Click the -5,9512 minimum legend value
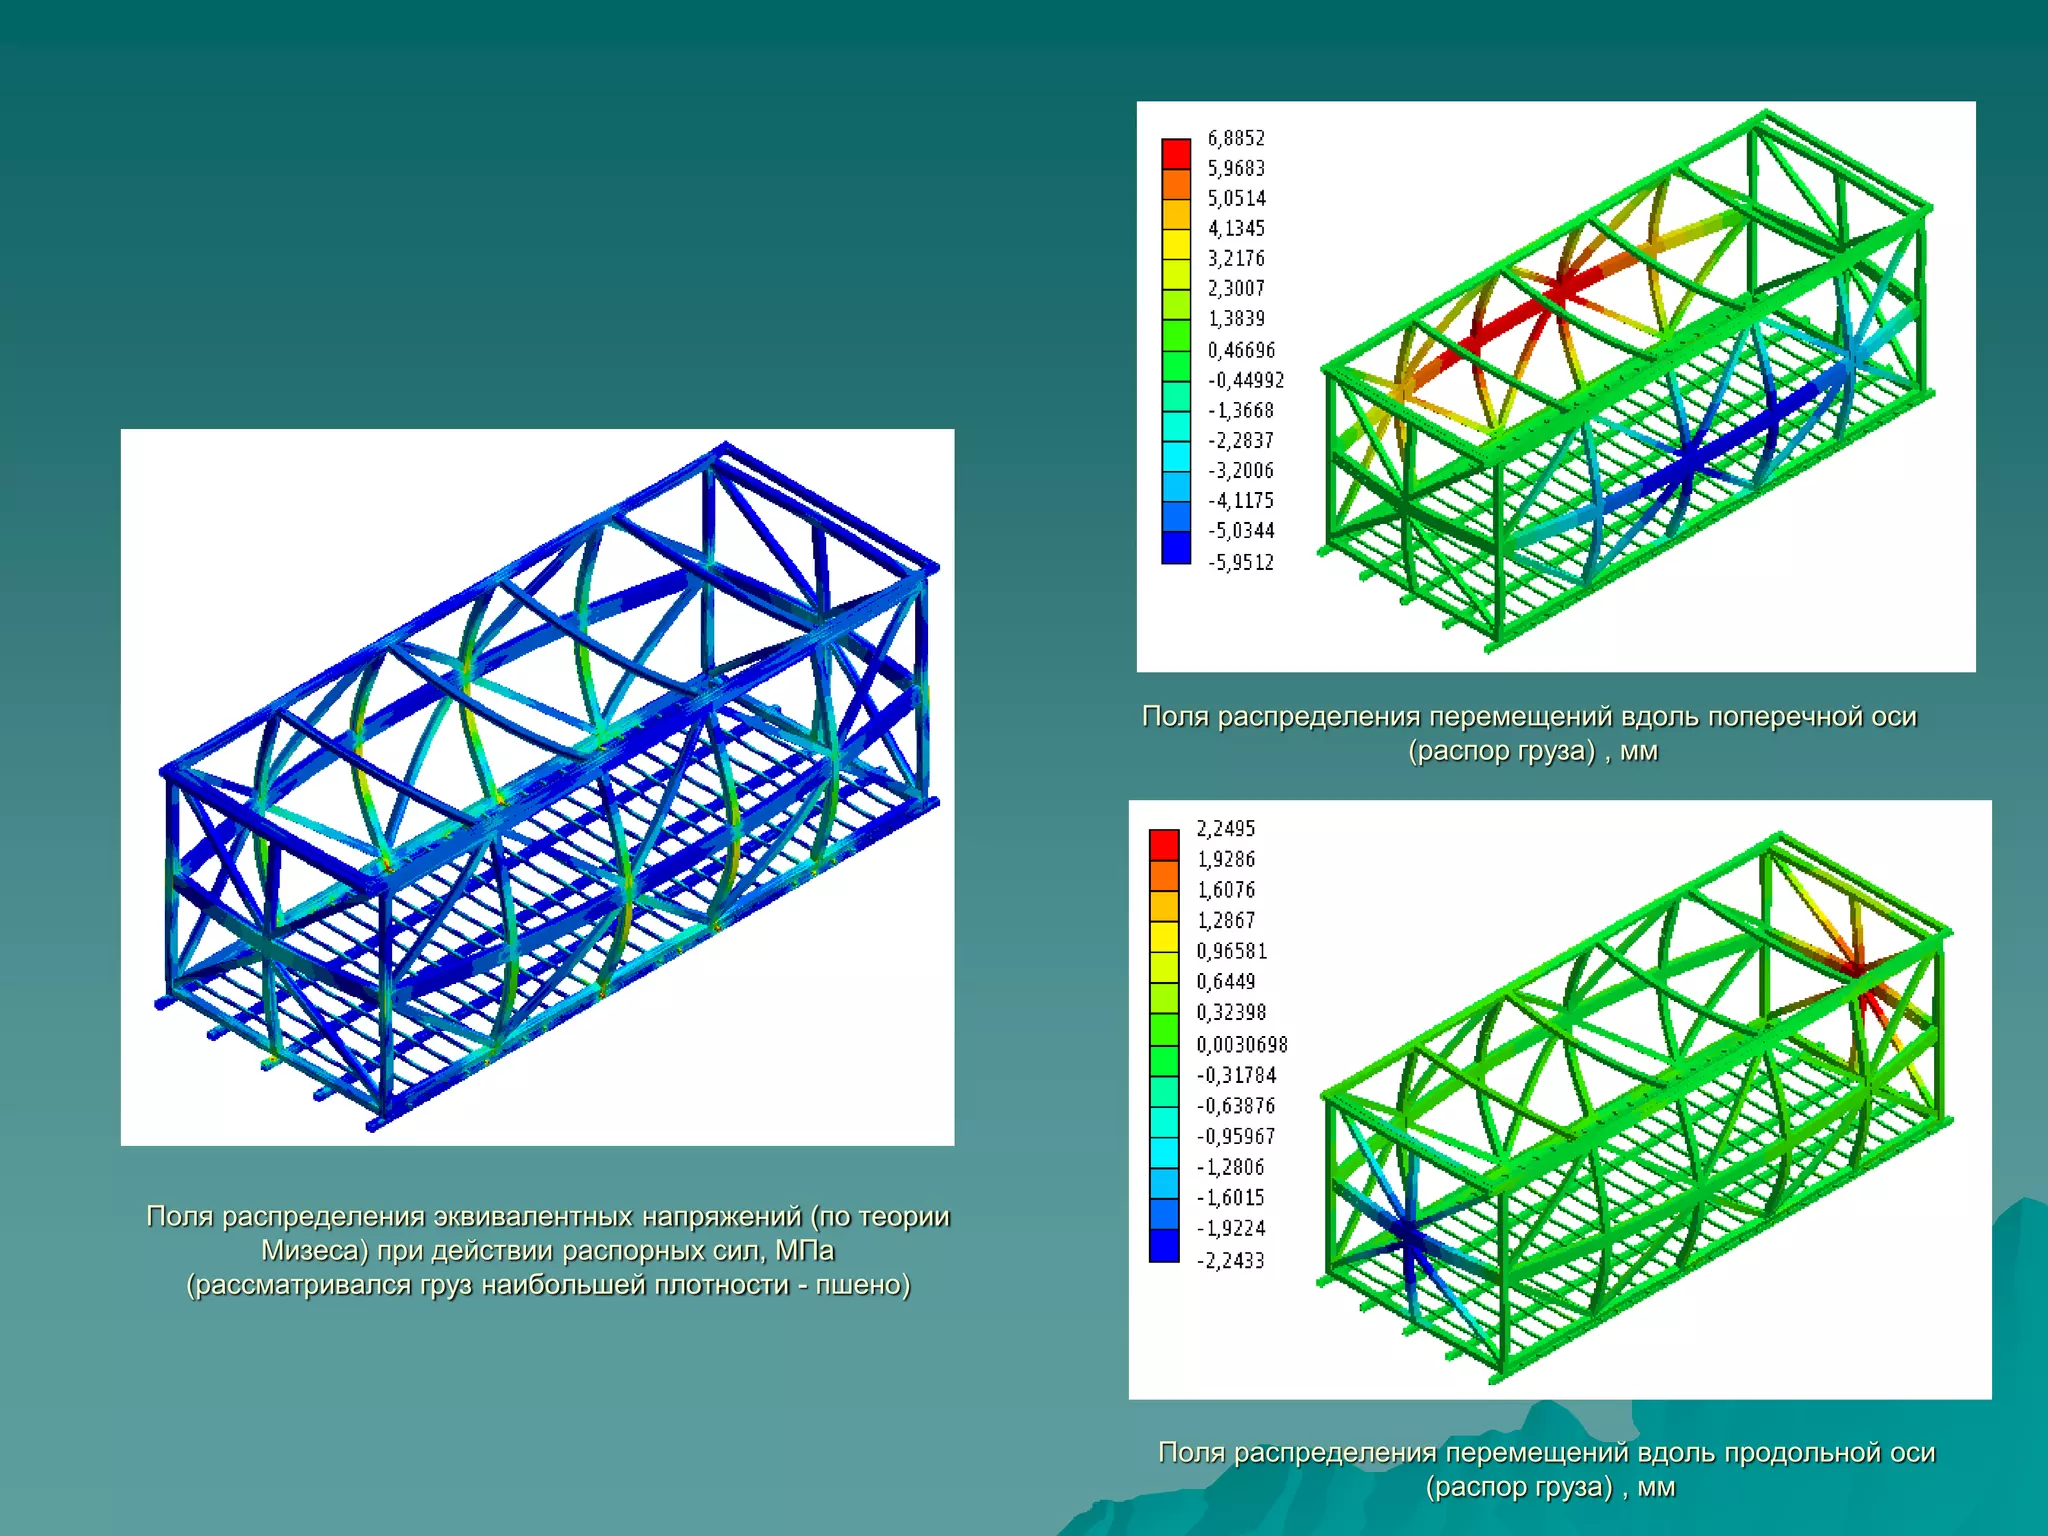The height and width of the screenshot is (1536, 2048). coord(1241,562)
